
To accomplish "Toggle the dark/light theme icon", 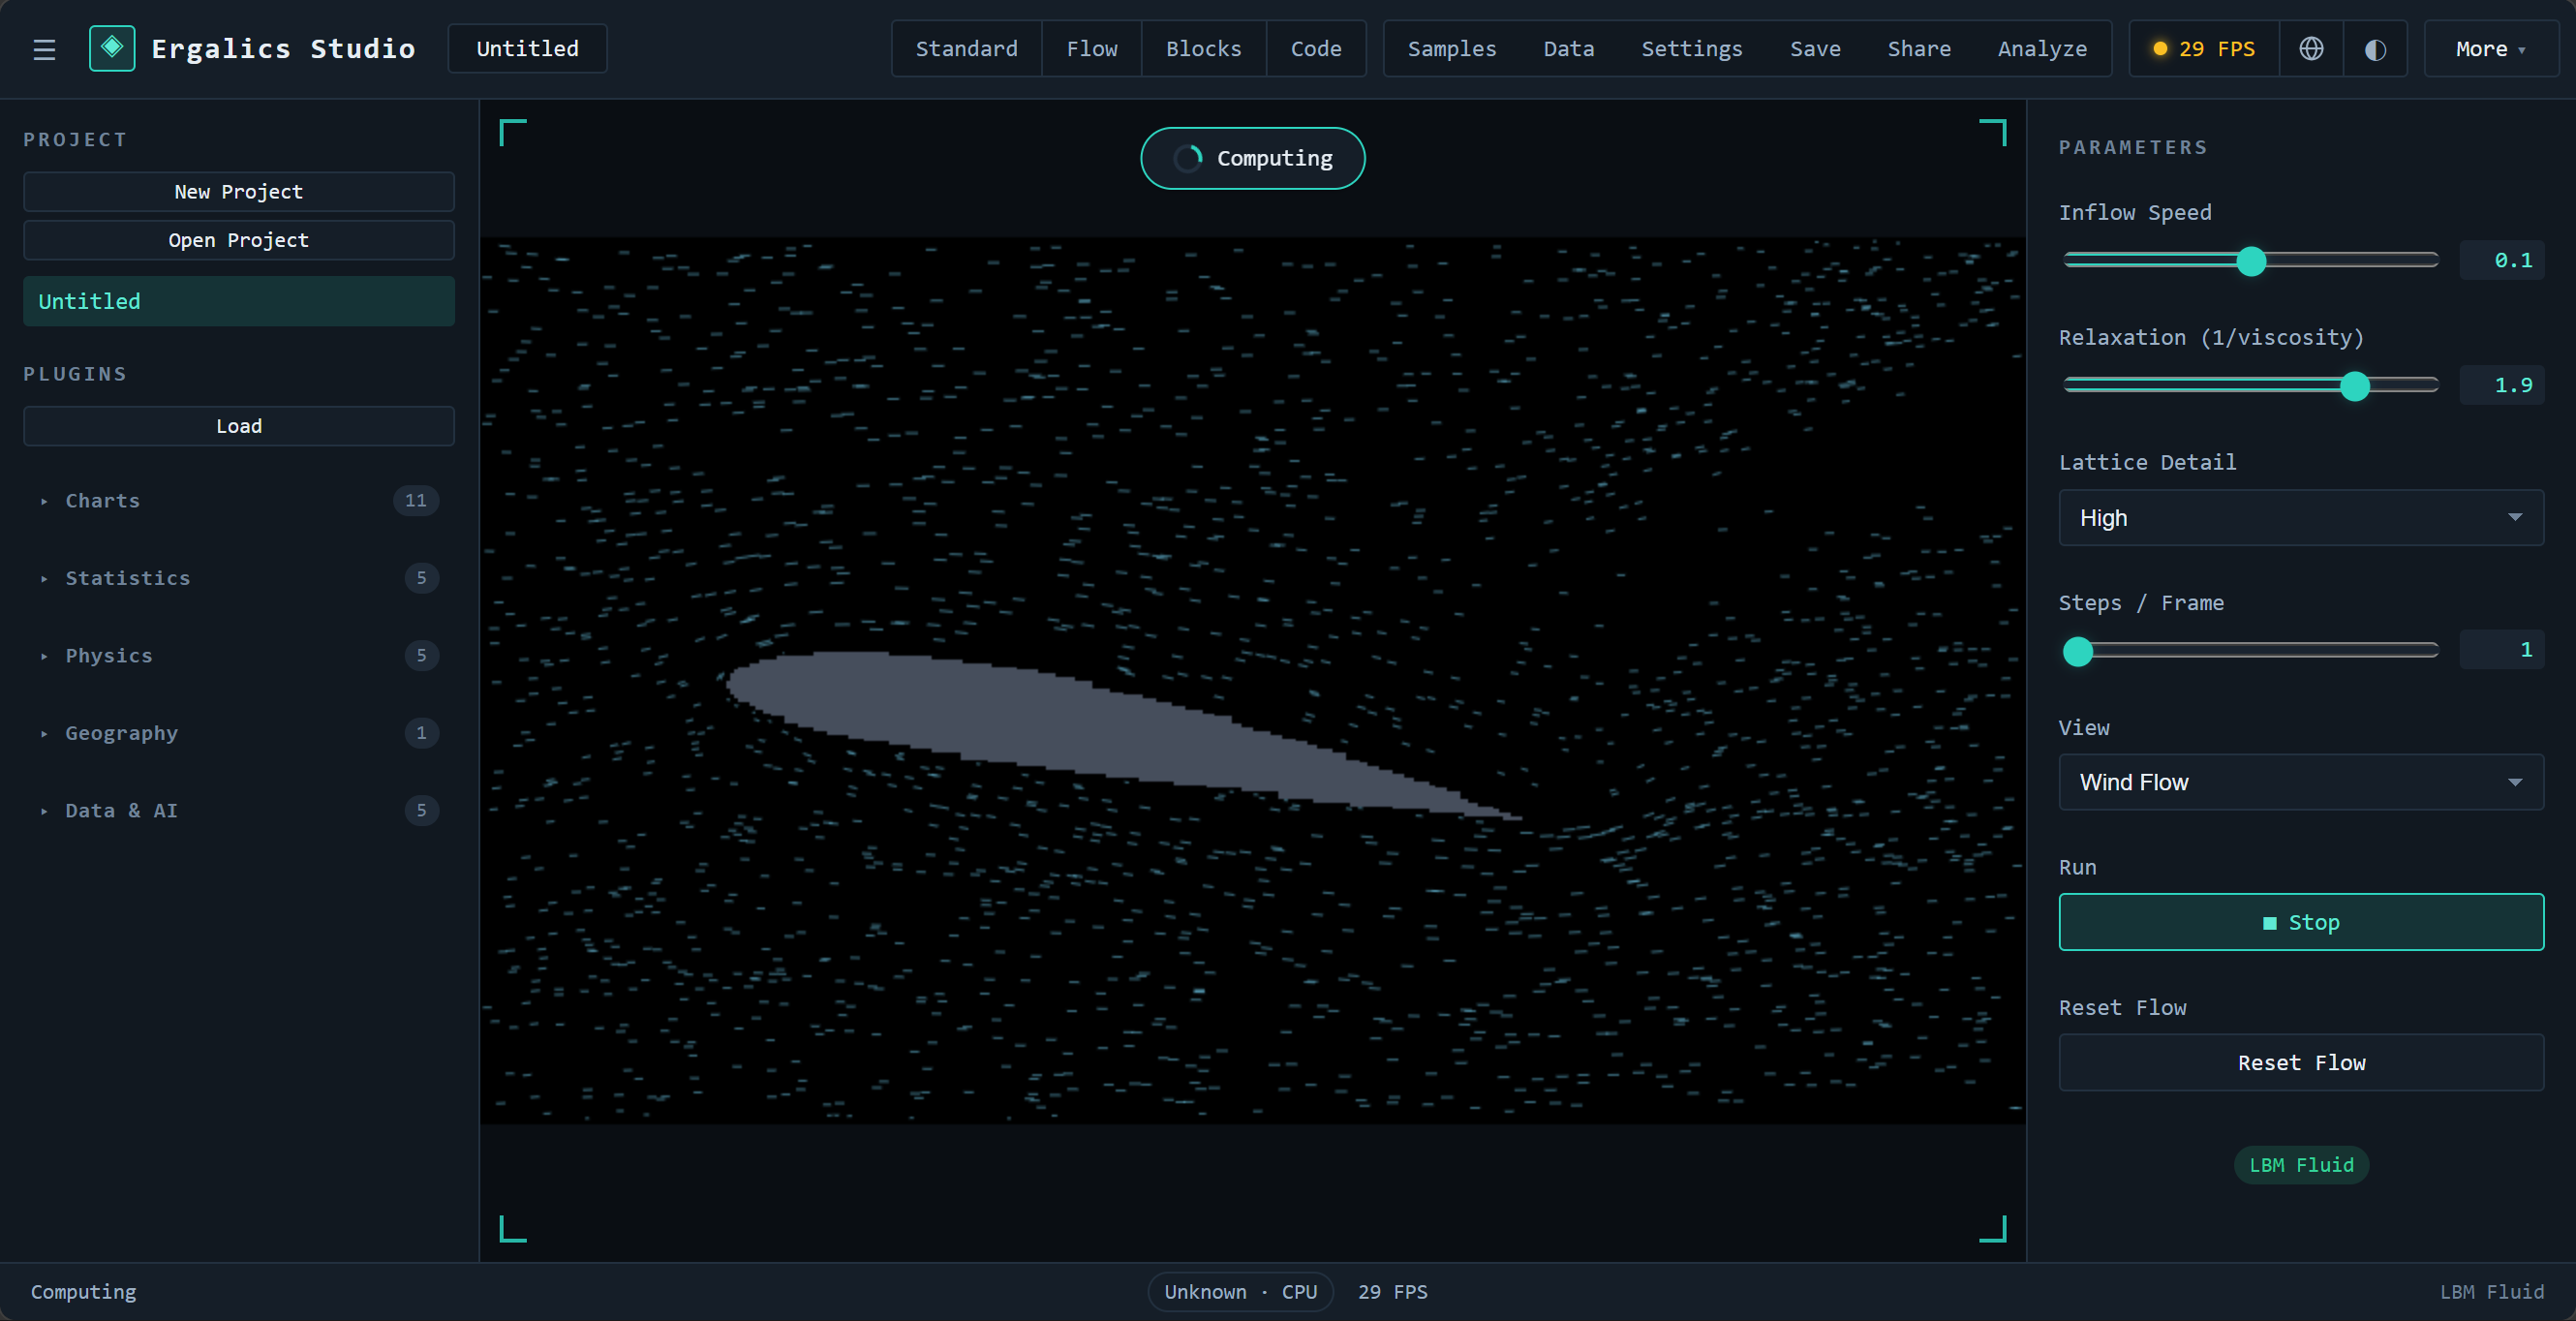I will 2375,48.
